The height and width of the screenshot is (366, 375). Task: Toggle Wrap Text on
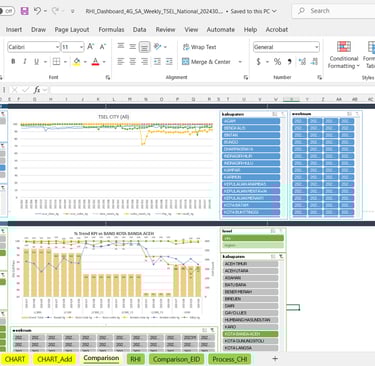click(200, 47)
